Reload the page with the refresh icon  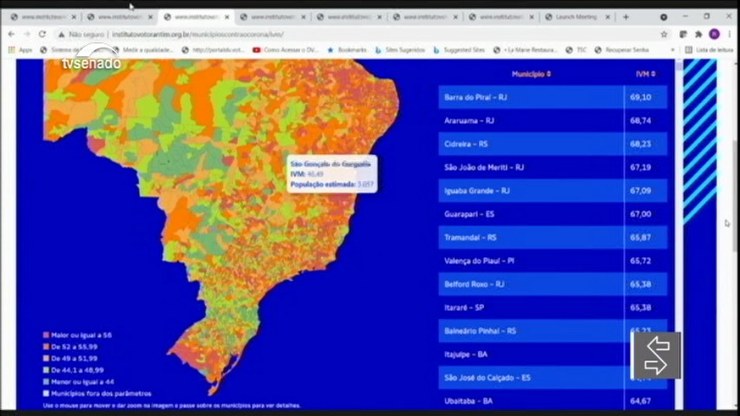tap(43, 33)
